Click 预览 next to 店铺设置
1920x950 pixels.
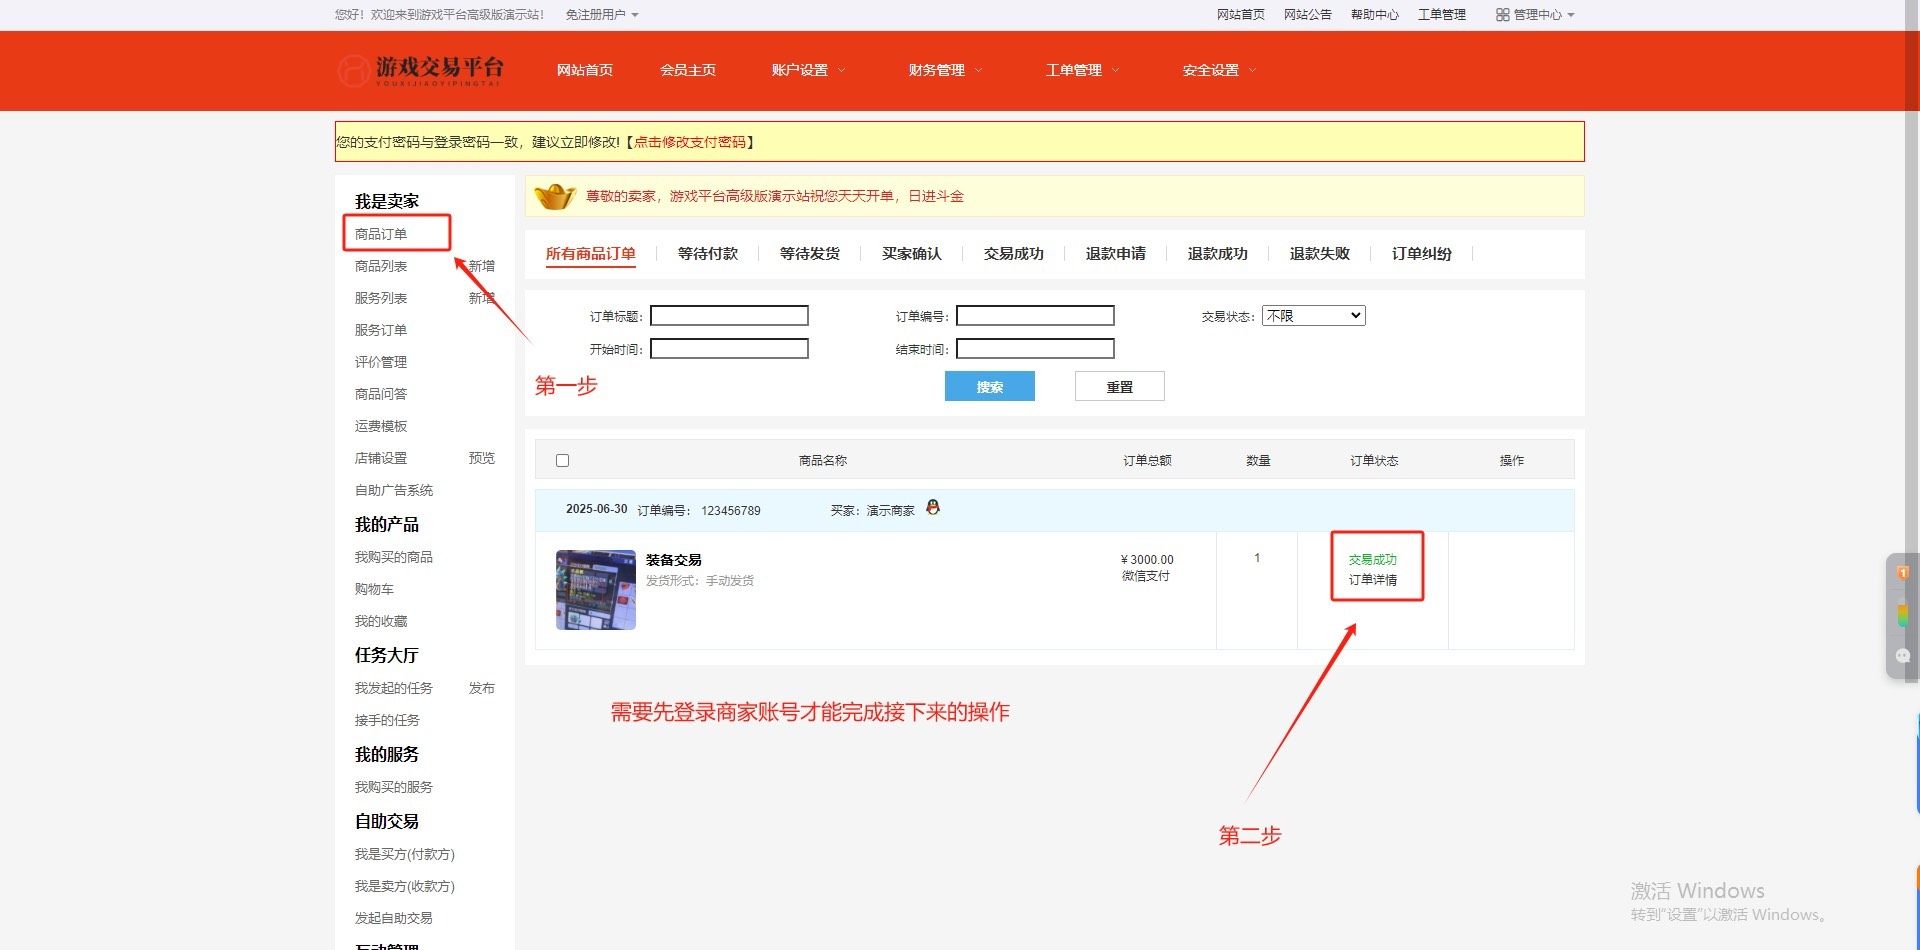pos(482,458)
